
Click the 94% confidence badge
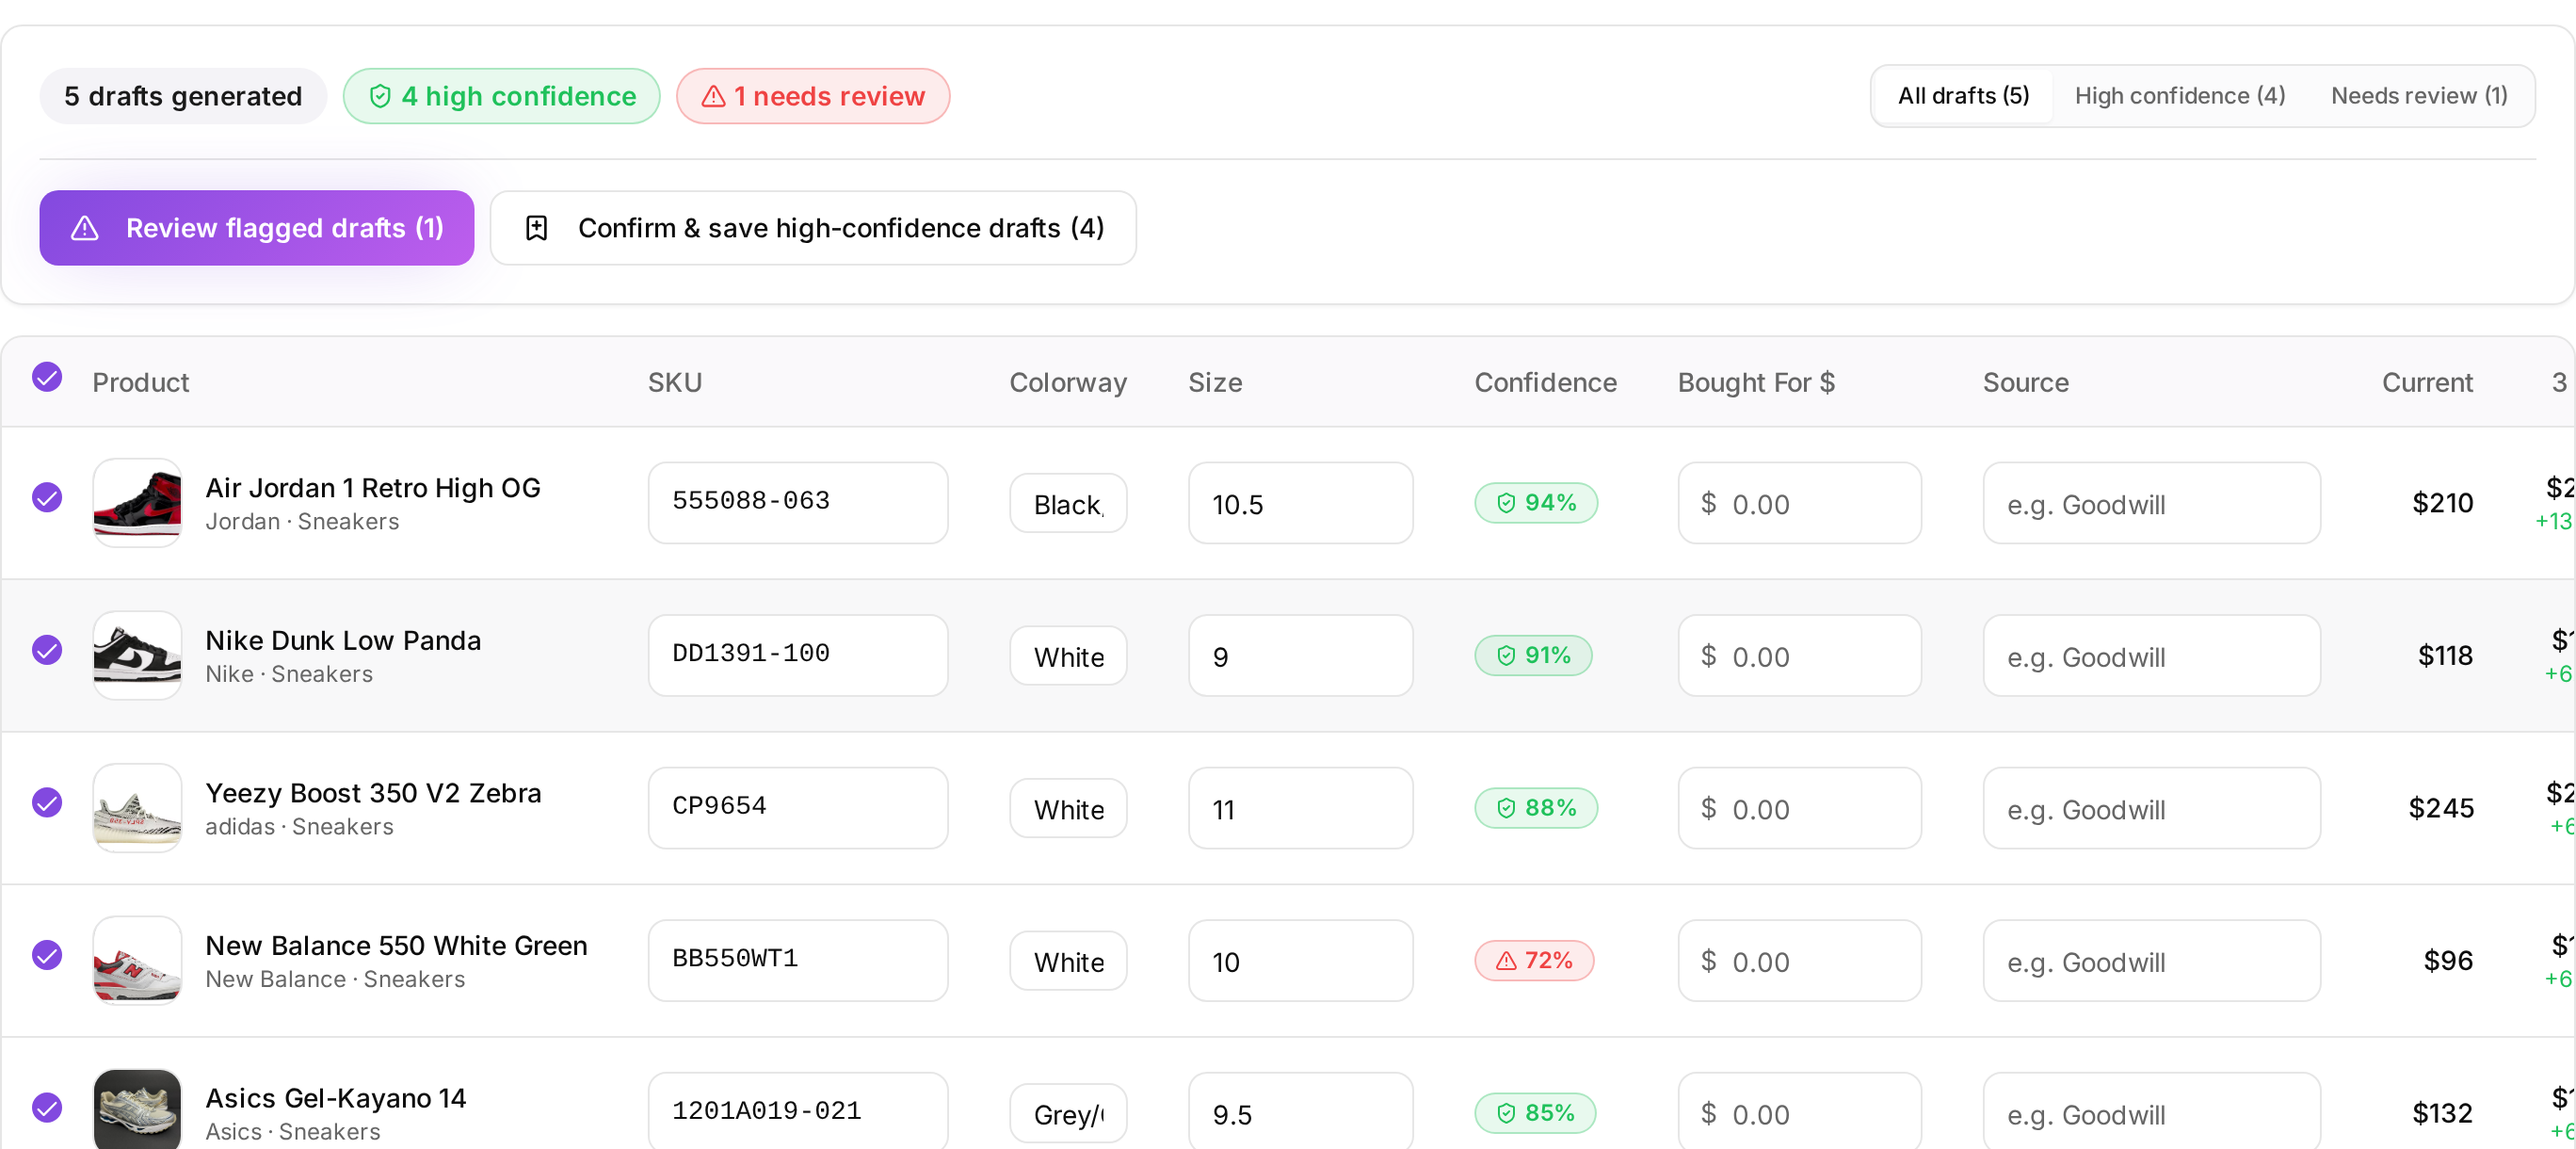point(1536,503)
